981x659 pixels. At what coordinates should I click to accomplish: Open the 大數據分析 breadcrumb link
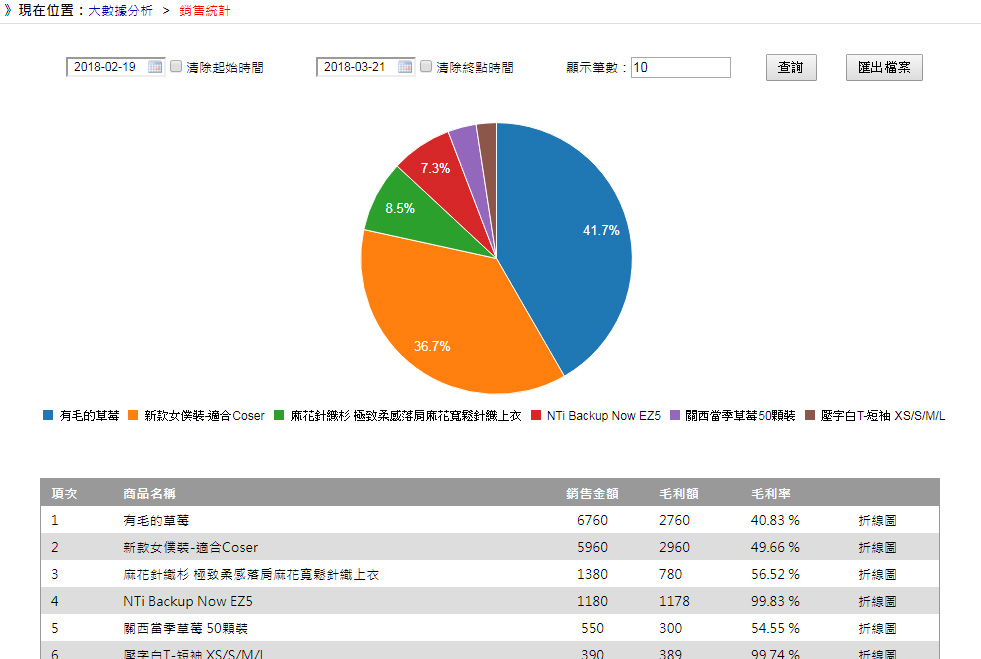point(120,11)
